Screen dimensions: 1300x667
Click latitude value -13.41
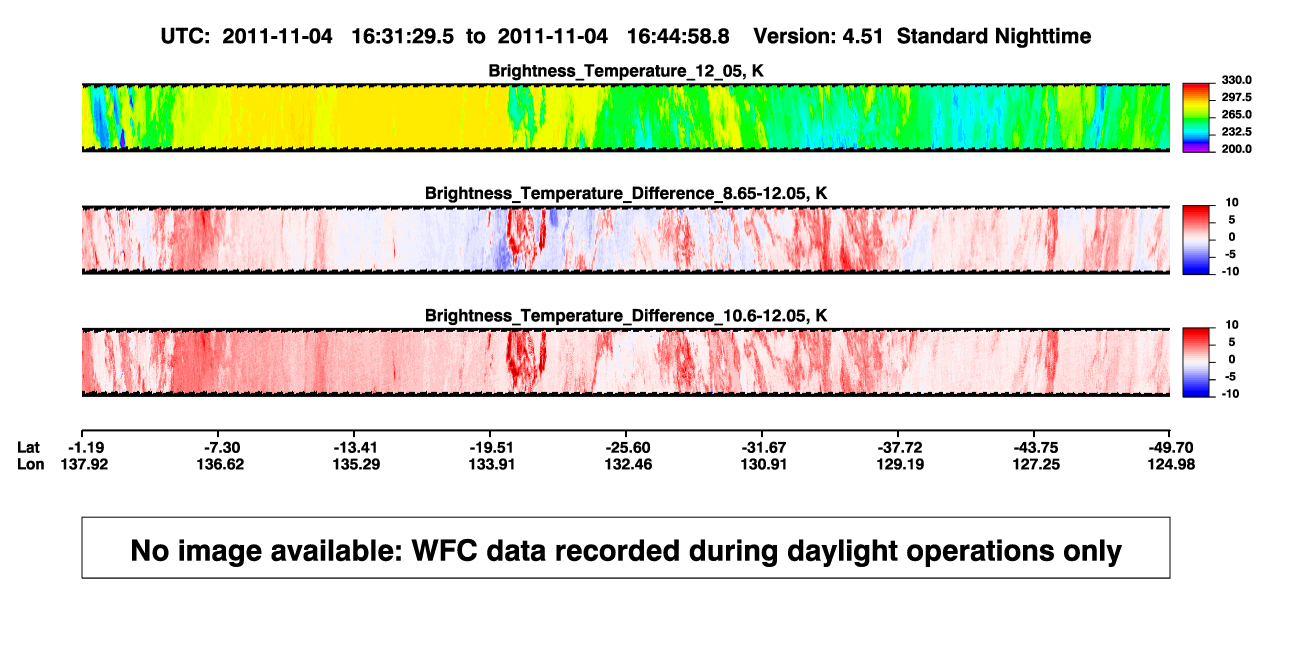click(357, 447)
